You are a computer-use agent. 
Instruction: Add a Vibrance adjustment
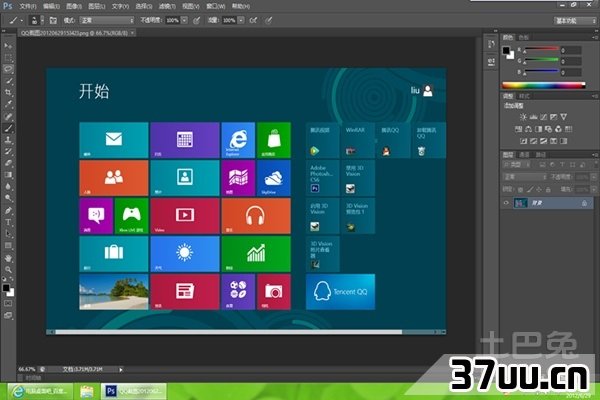pyautogui.click(x=564, y=117)
